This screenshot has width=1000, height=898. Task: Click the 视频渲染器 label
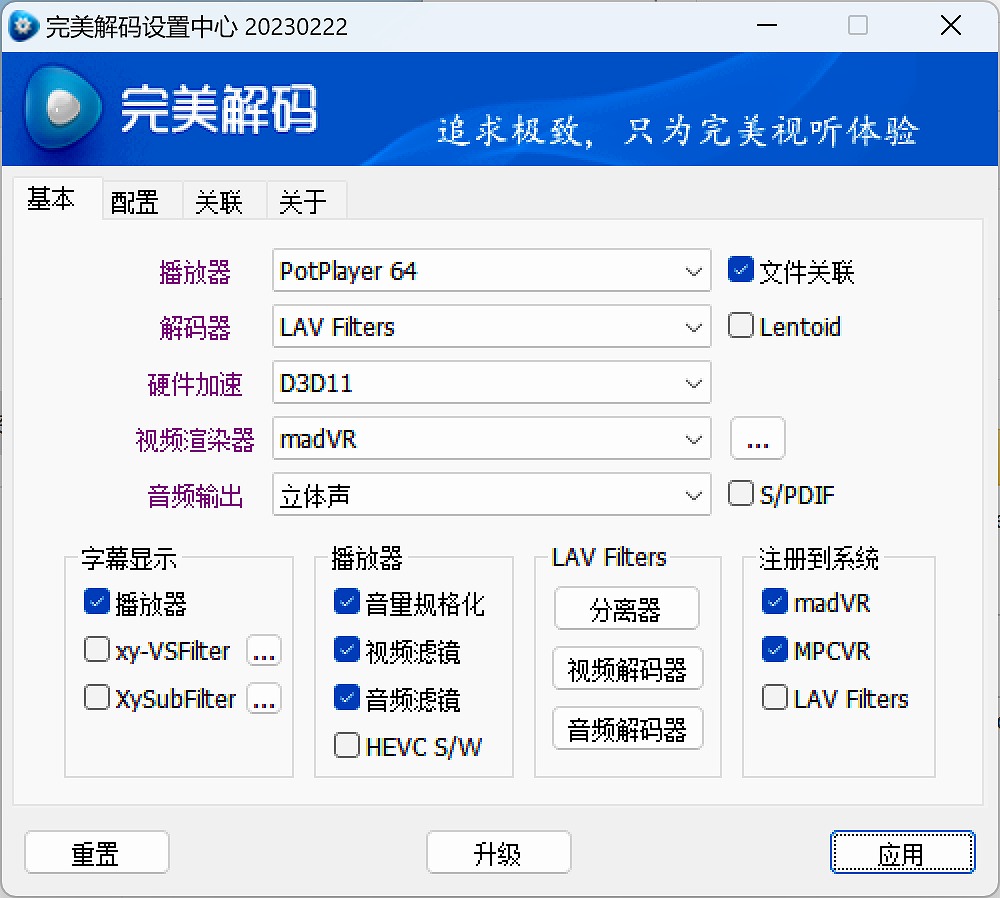[195, 440]
